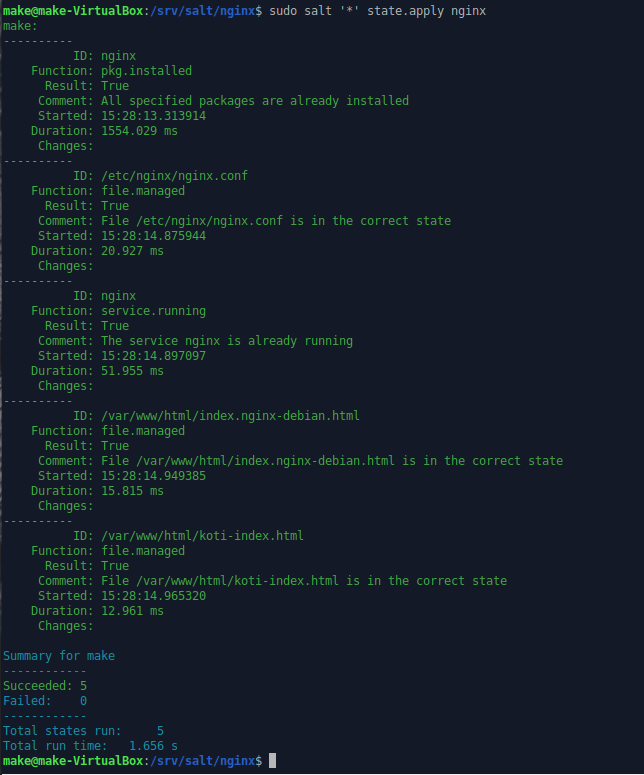Image resolution: width=644 pixels, height=775 pixels.
Task: Click the 51.955 ms duration value
Action: click(132, 371)
